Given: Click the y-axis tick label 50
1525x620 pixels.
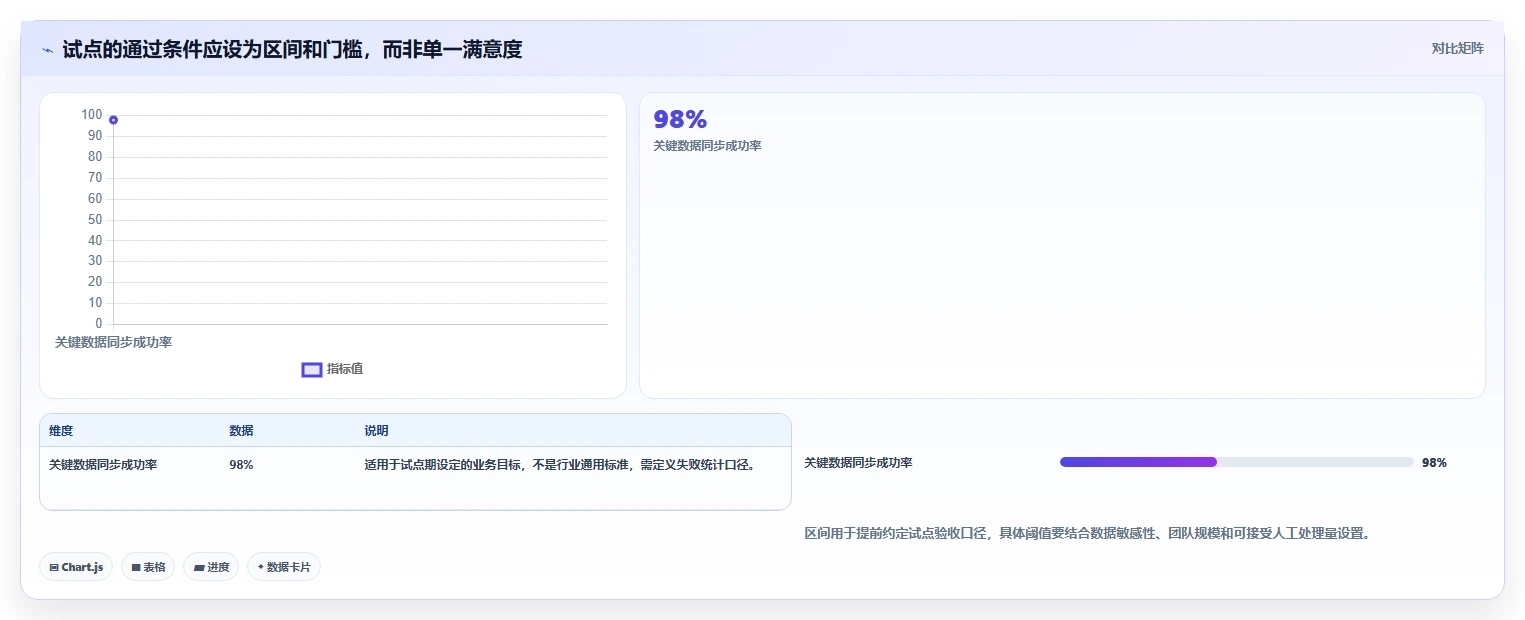Looking at the screenshot, I should click(95, 219).
